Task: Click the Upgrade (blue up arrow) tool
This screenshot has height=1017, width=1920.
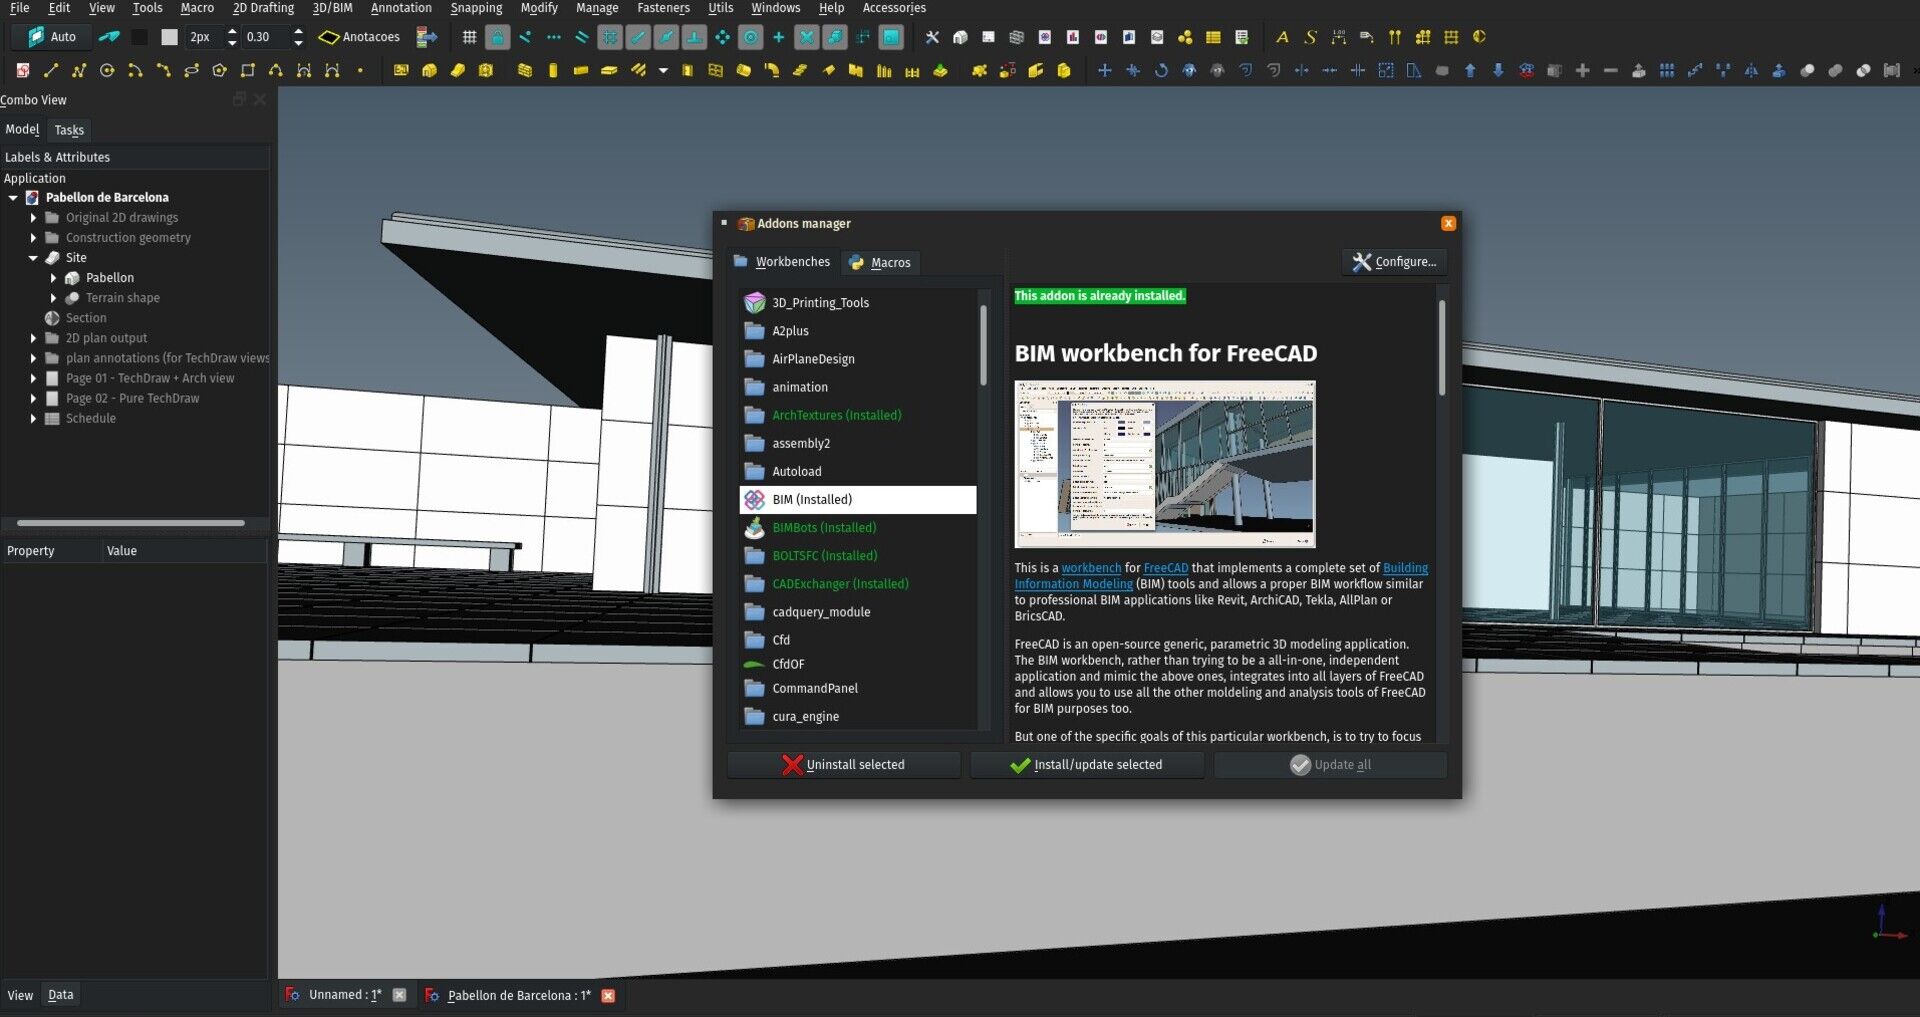Action: (1470, 70)
